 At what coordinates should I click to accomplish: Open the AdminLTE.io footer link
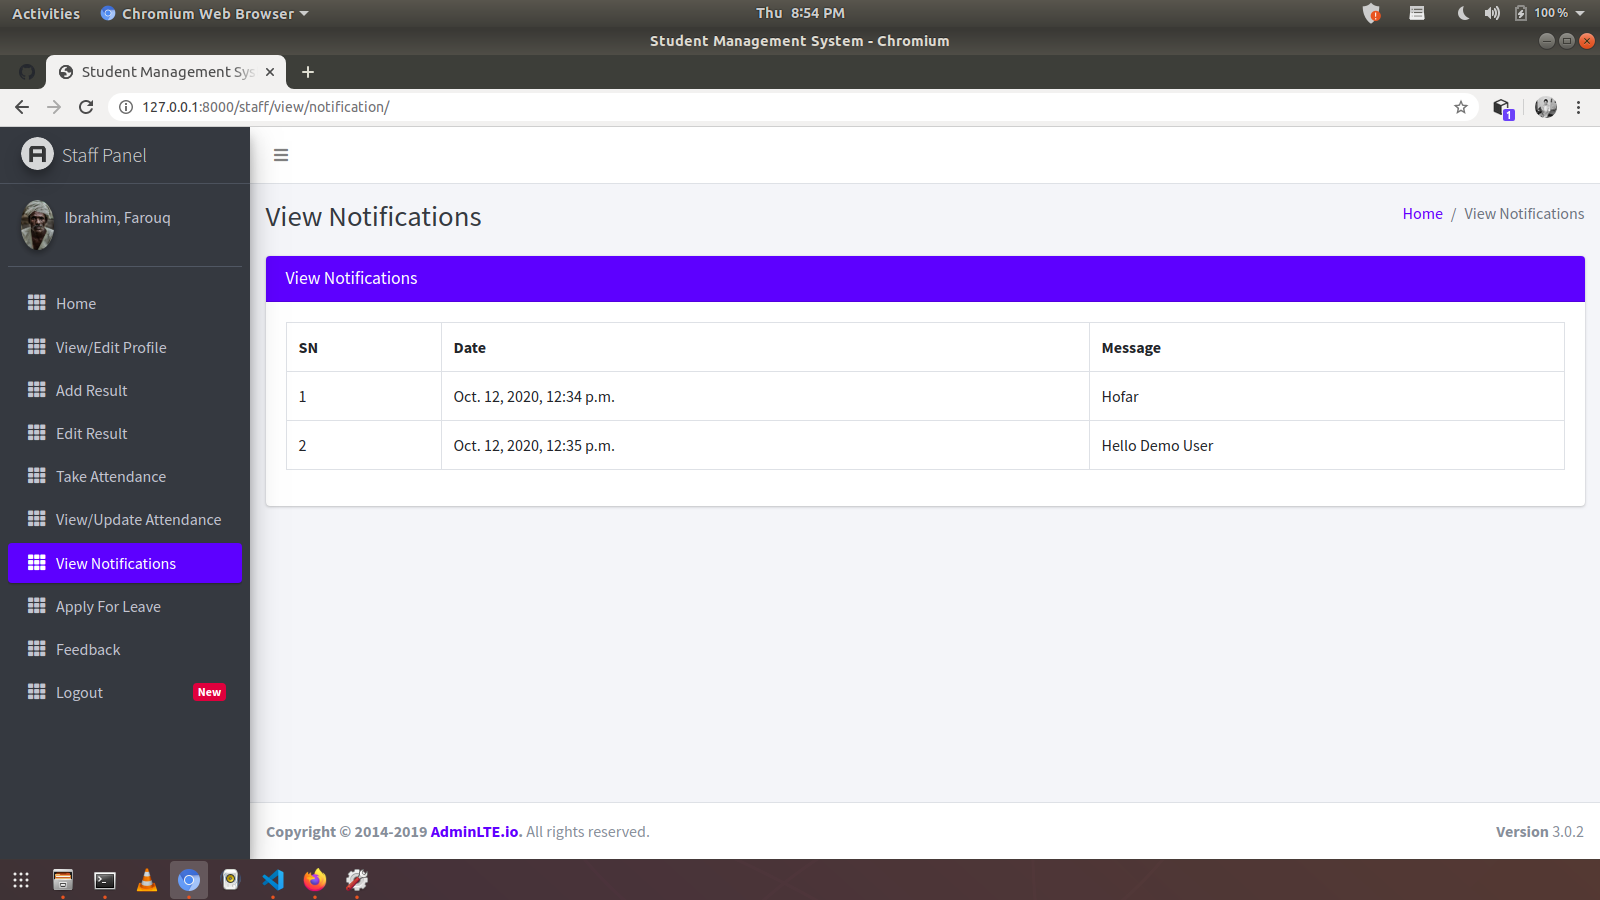click(x=476, y=832)
